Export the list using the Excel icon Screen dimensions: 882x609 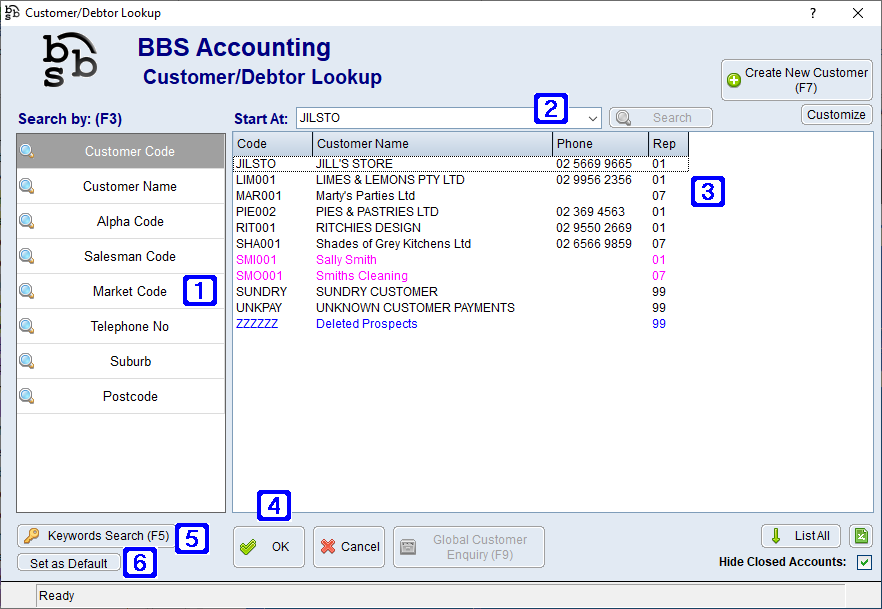point(861,536)
